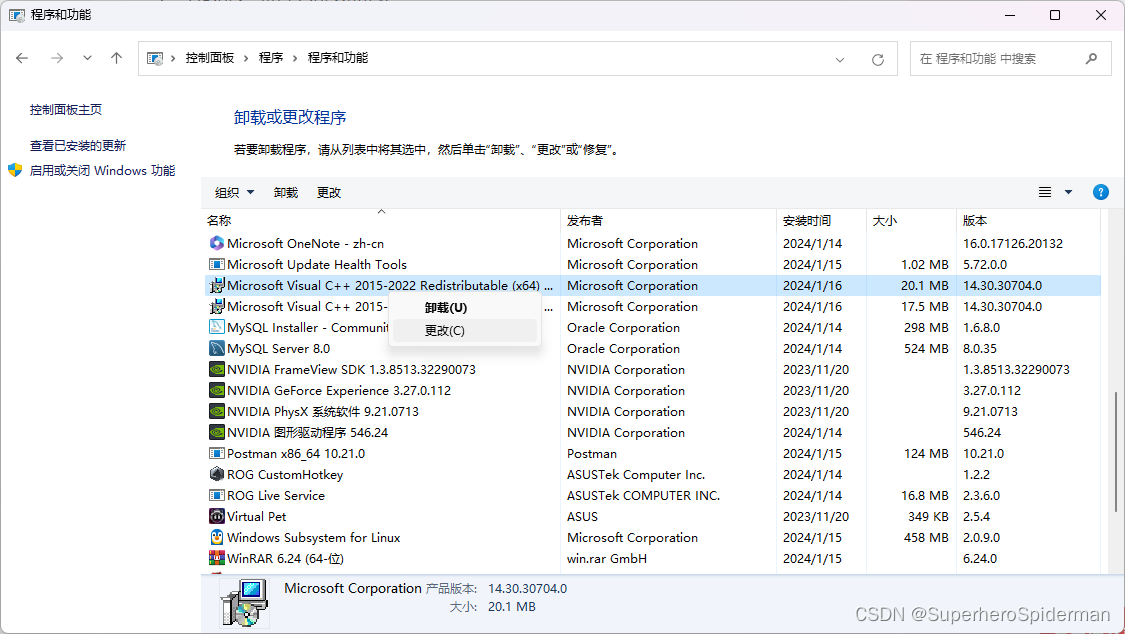This screenshot has width=1125, height=634.
Task: Sort by the 发布者 column header
Action: click(669, 220)
